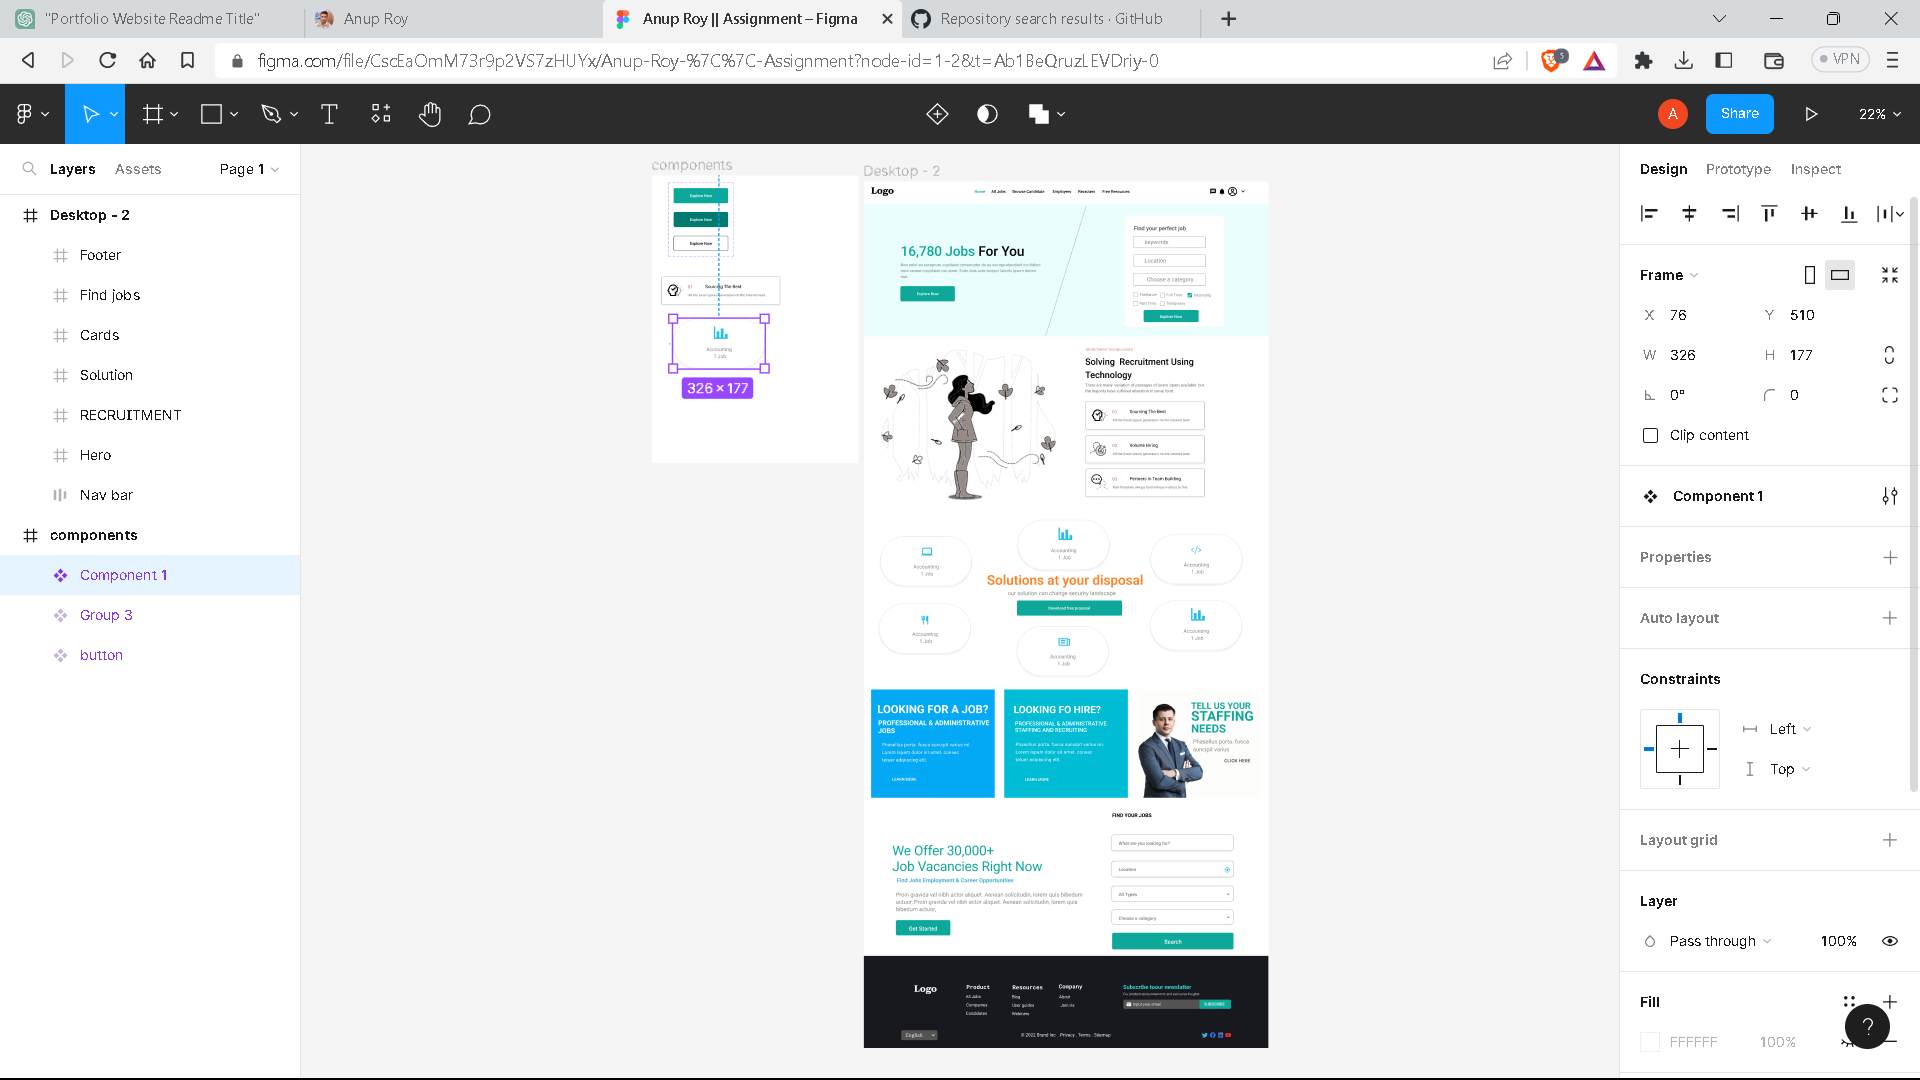Select the Move tool
The image size is (1920, 1080).
point(90,113)
